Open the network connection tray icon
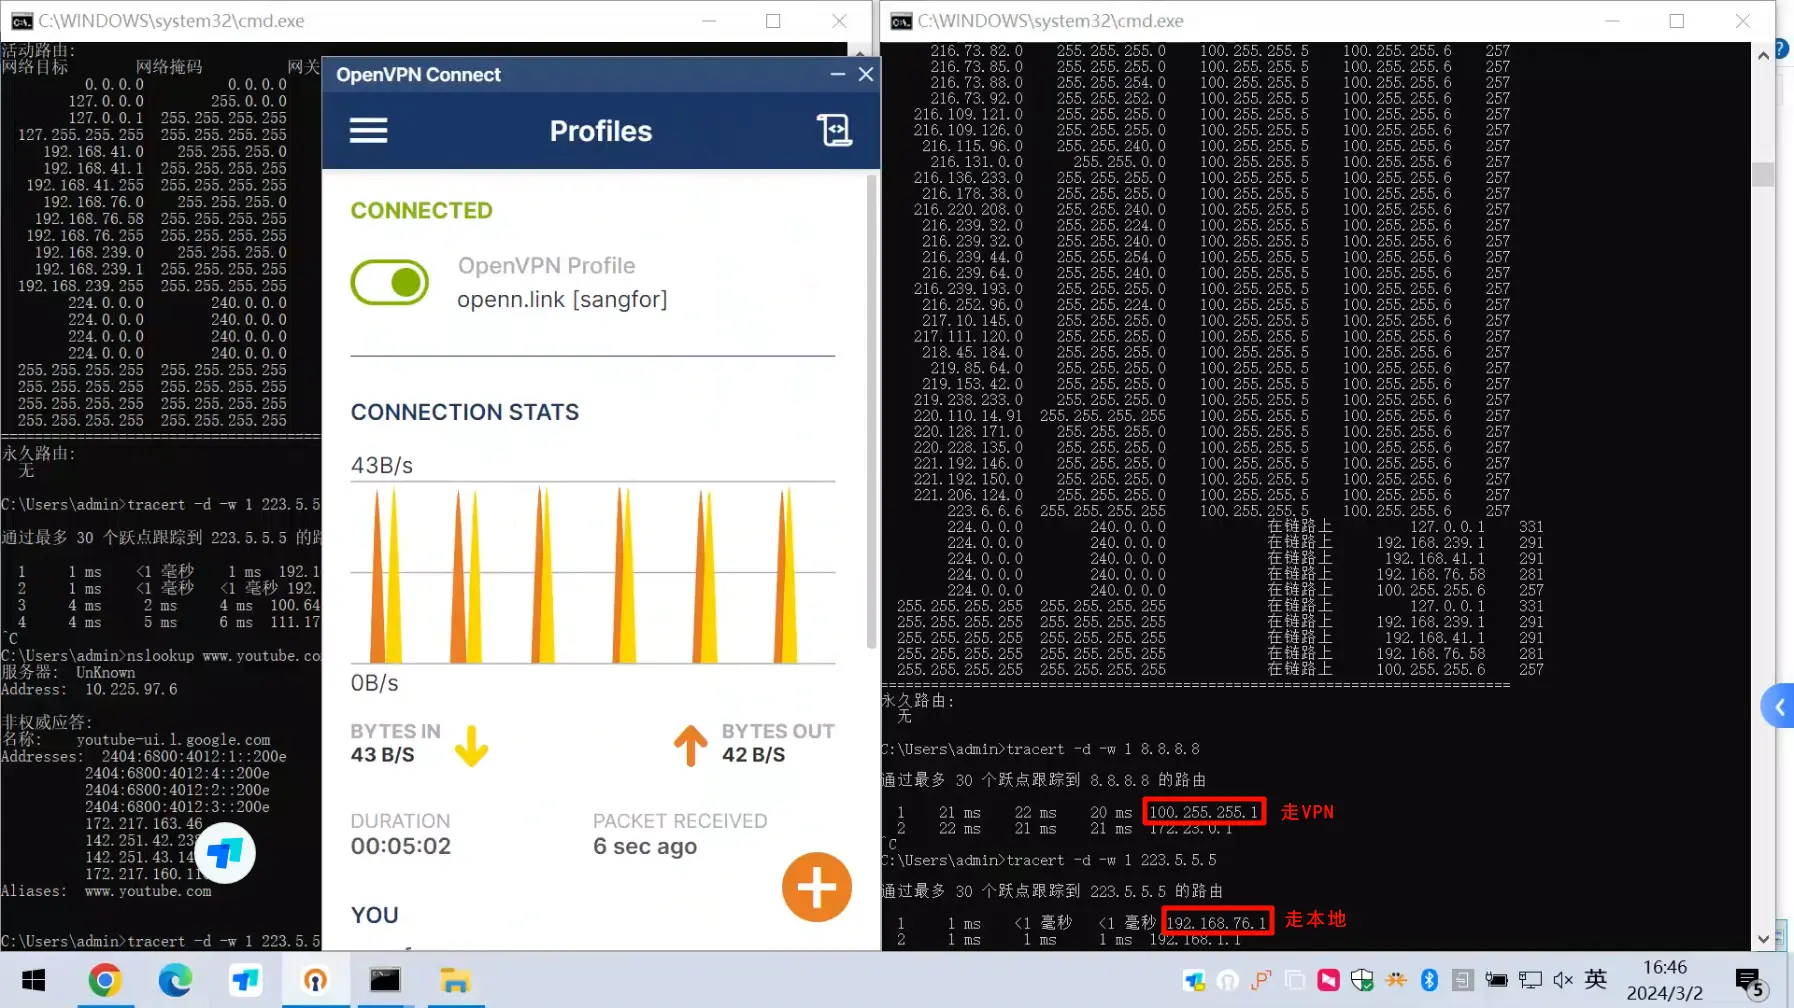The image size is (1794, 1008). pyautogui.click(x=1530, y=980)
